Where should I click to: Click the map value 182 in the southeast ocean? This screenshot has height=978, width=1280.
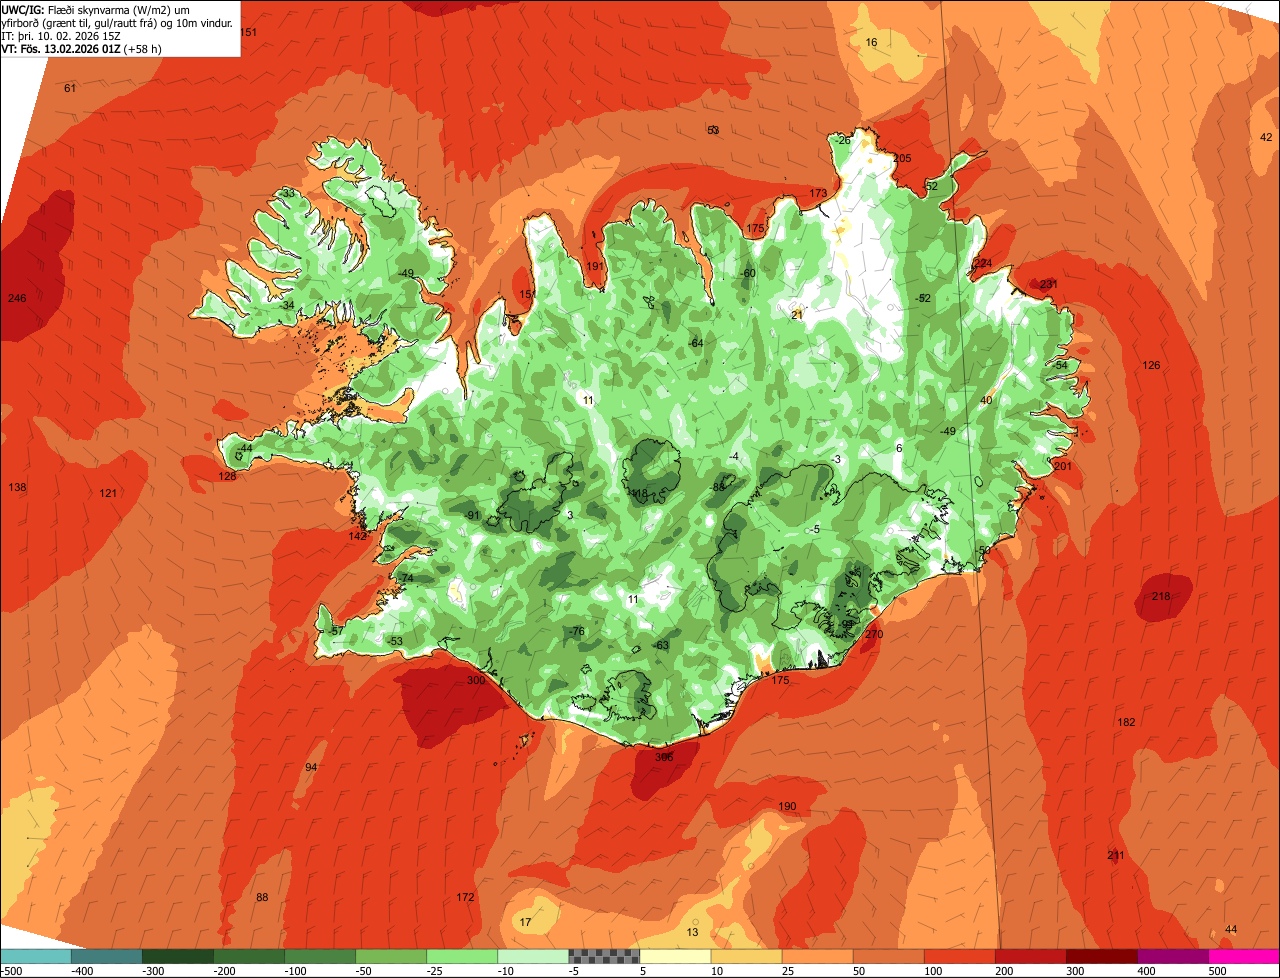pos(1126,722)
